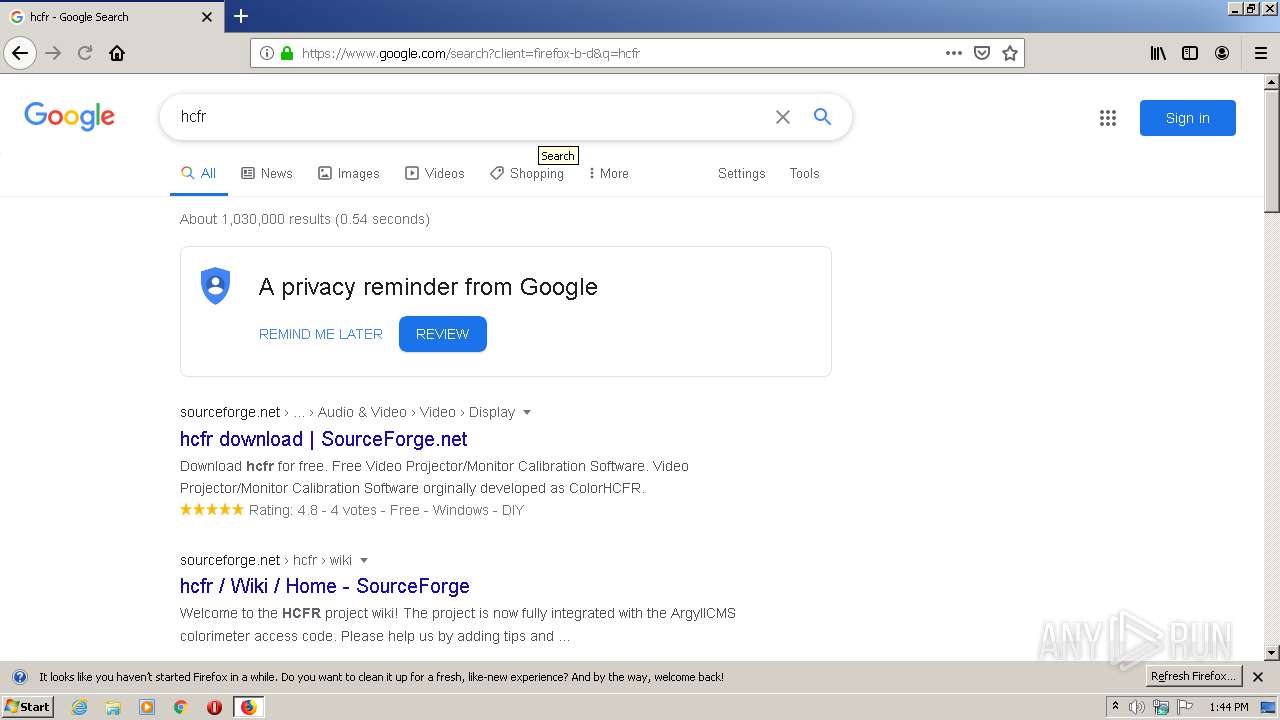This screenshot has width=1280, height=720.
Task: Click the Sign in button
Action: tap(1188, 118)
